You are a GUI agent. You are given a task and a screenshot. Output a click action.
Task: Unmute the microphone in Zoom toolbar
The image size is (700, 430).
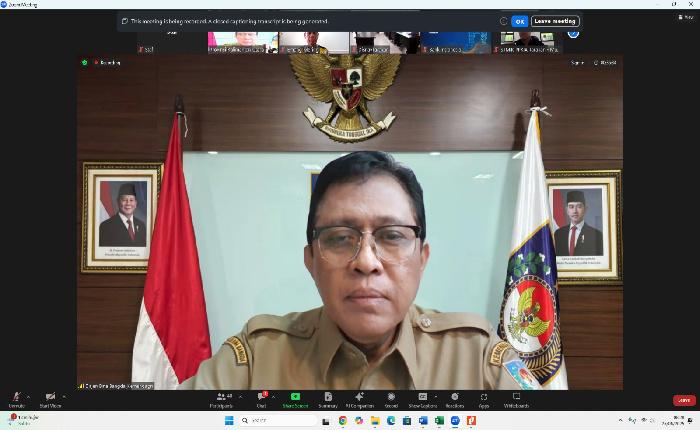17,400
